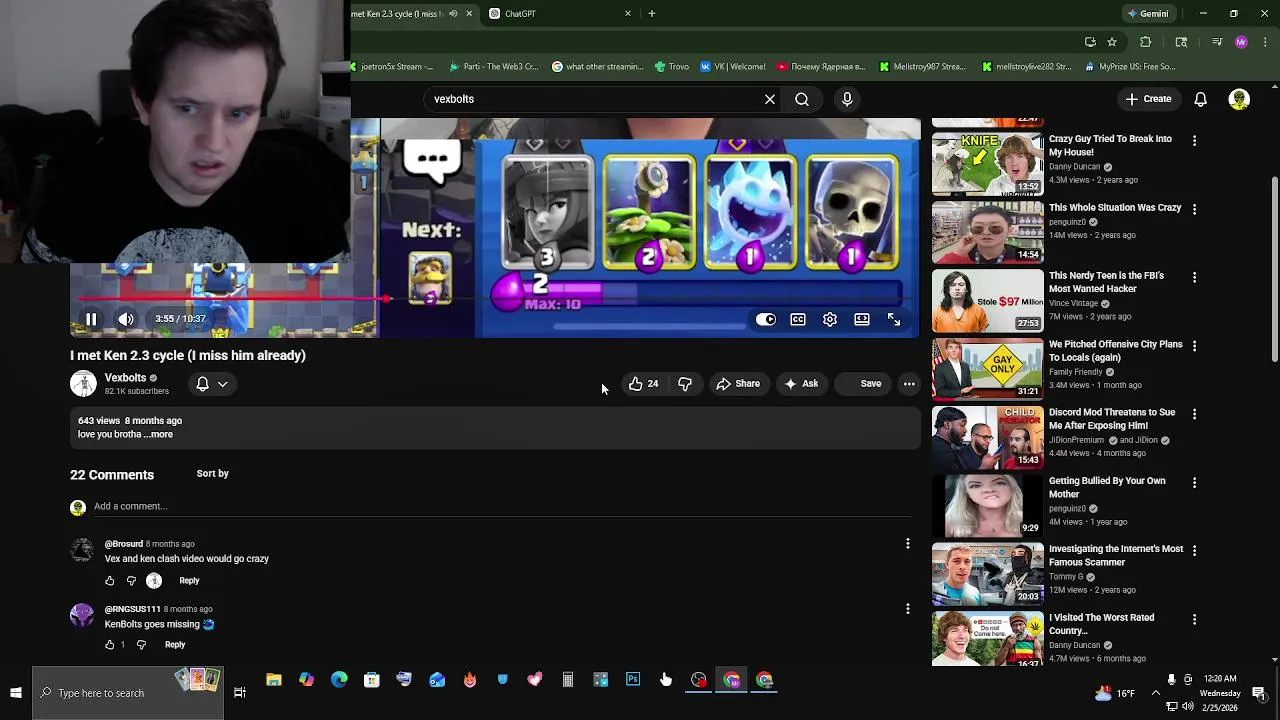
Task: Open more options for Discord Mod Threatens to Sue
Action: point(1194,414)
